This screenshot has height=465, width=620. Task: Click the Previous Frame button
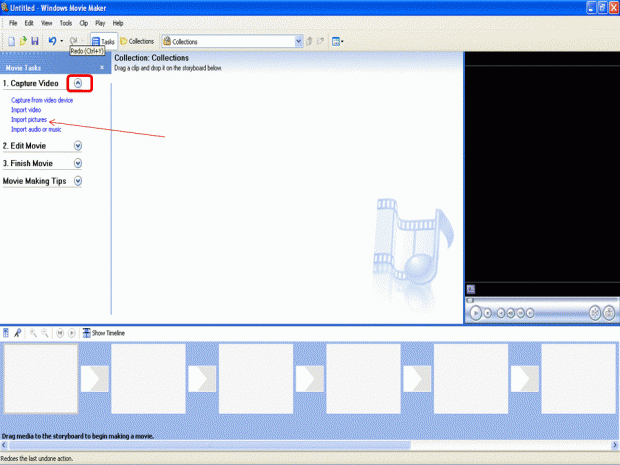(510, 313)
